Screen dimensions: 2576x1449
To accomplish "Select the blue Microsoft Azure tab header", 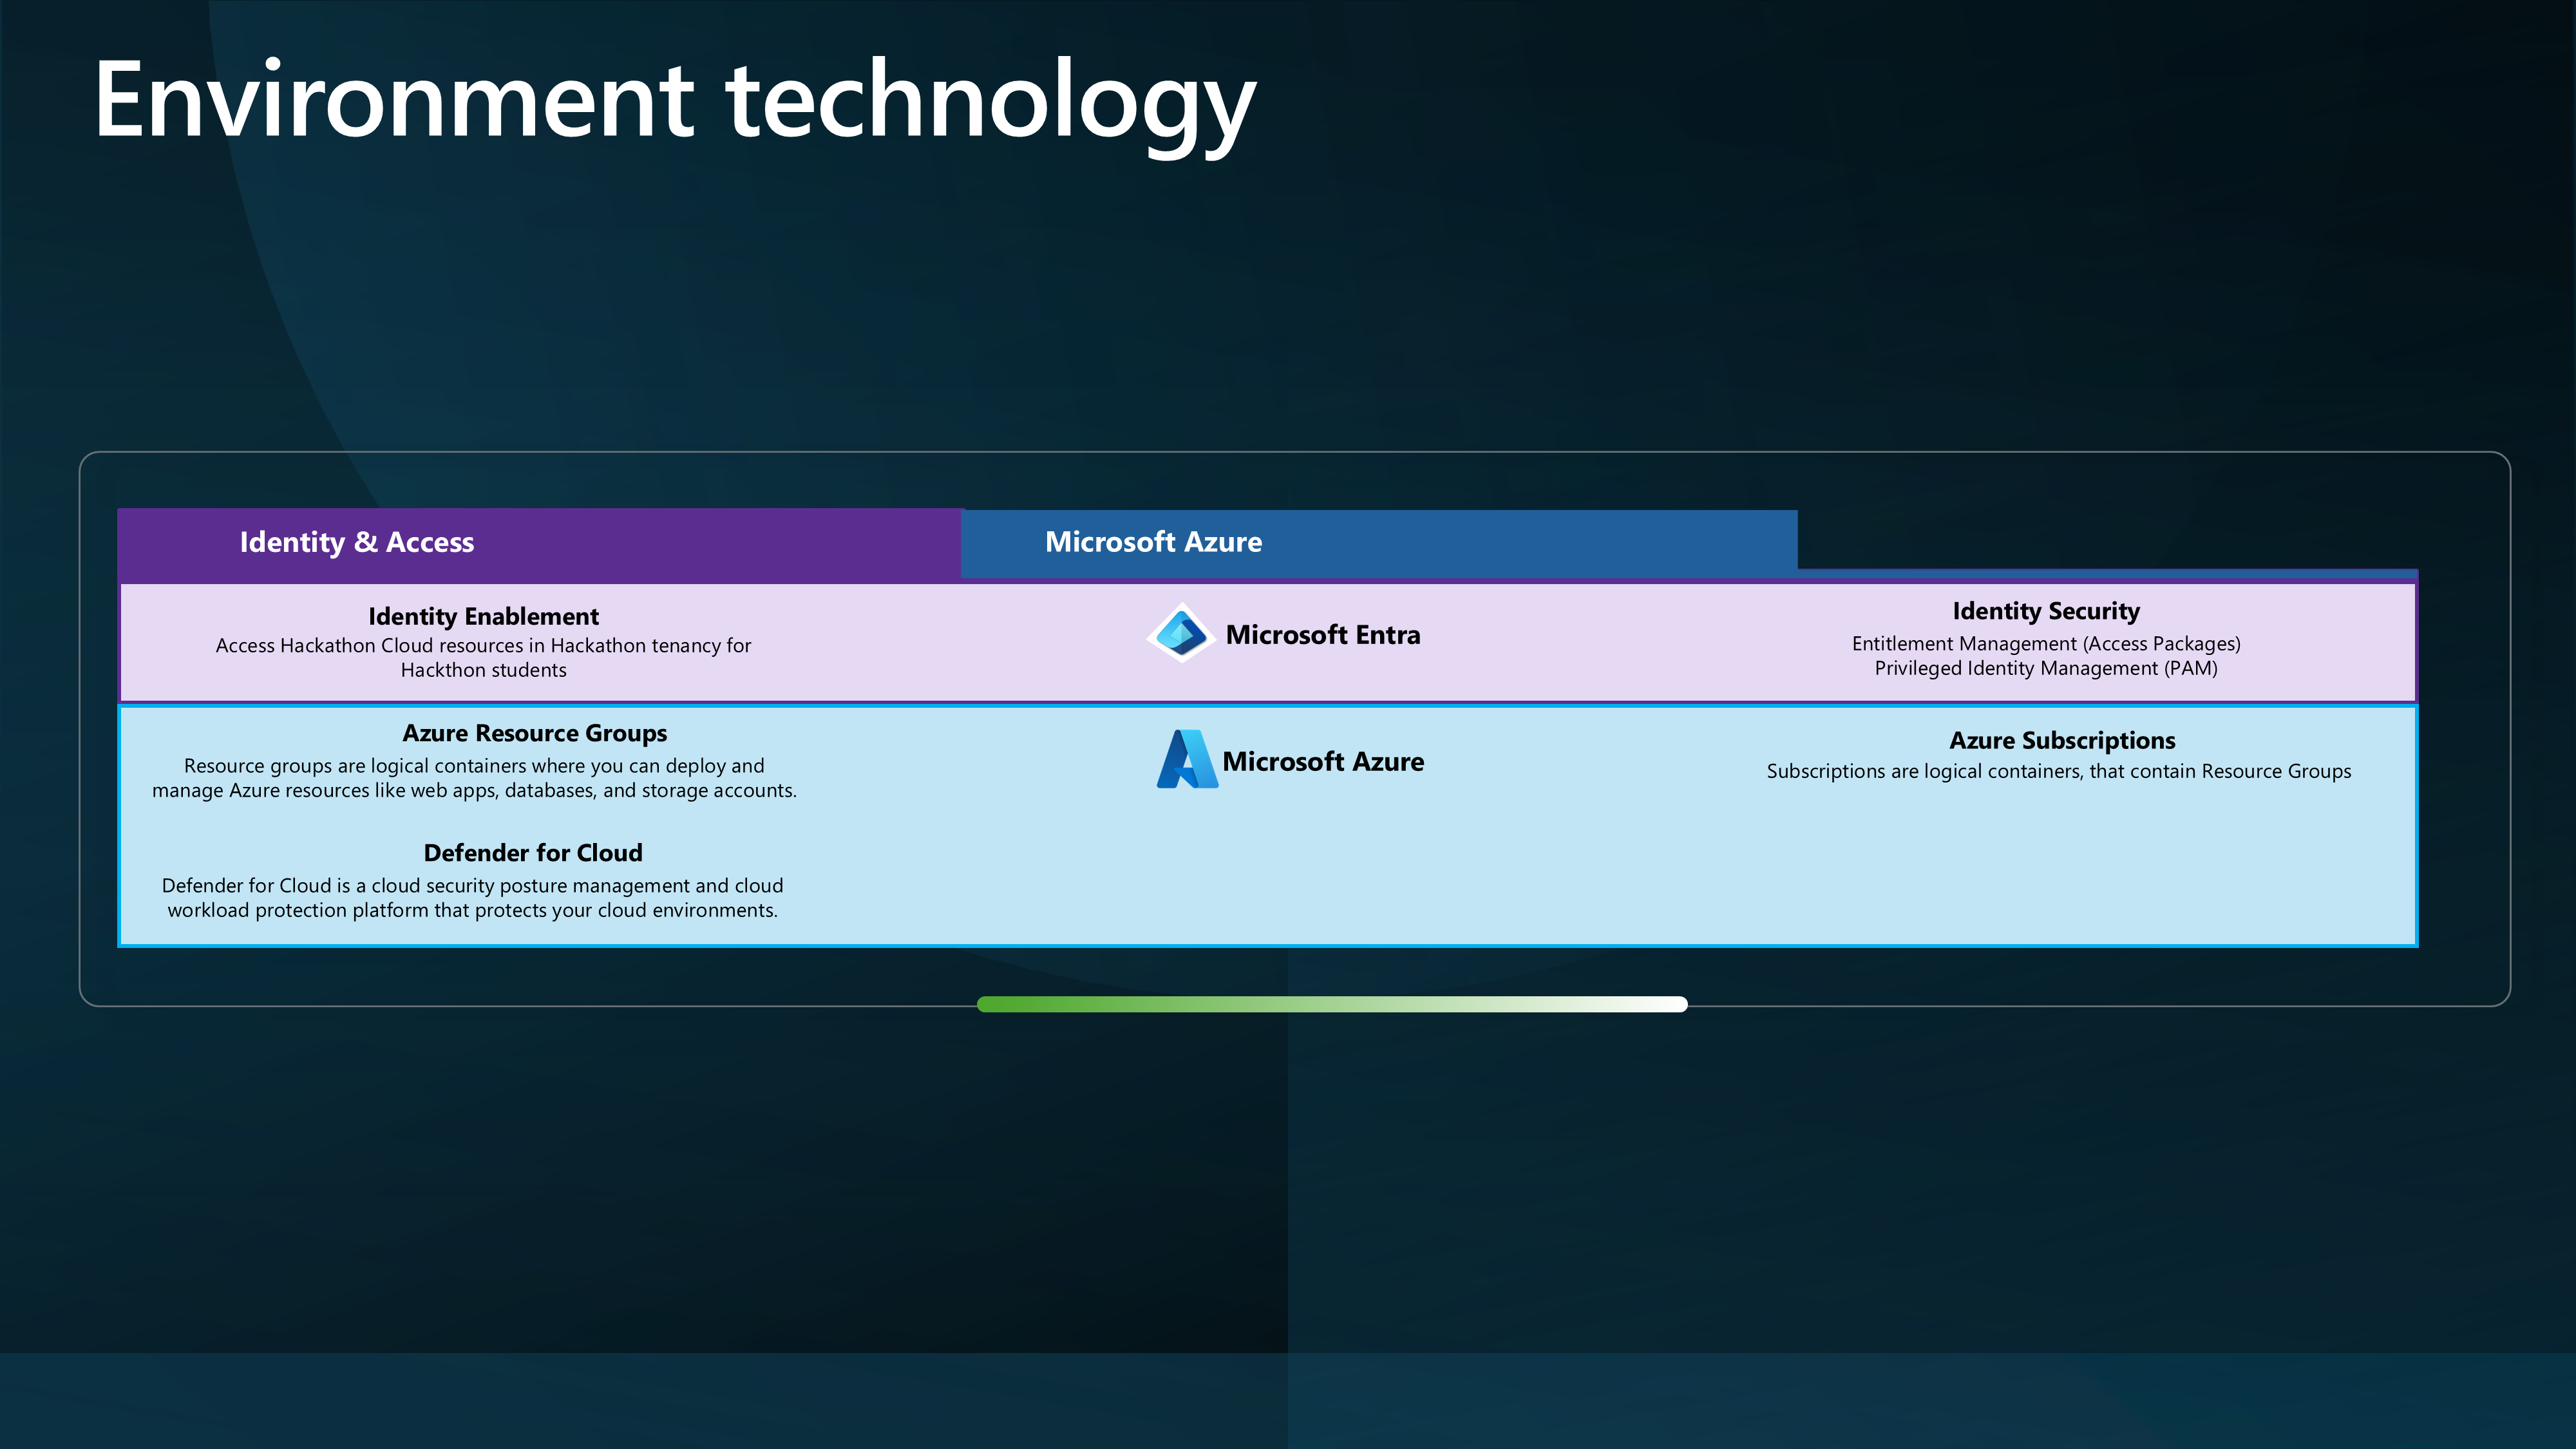I will point(1379,543).
